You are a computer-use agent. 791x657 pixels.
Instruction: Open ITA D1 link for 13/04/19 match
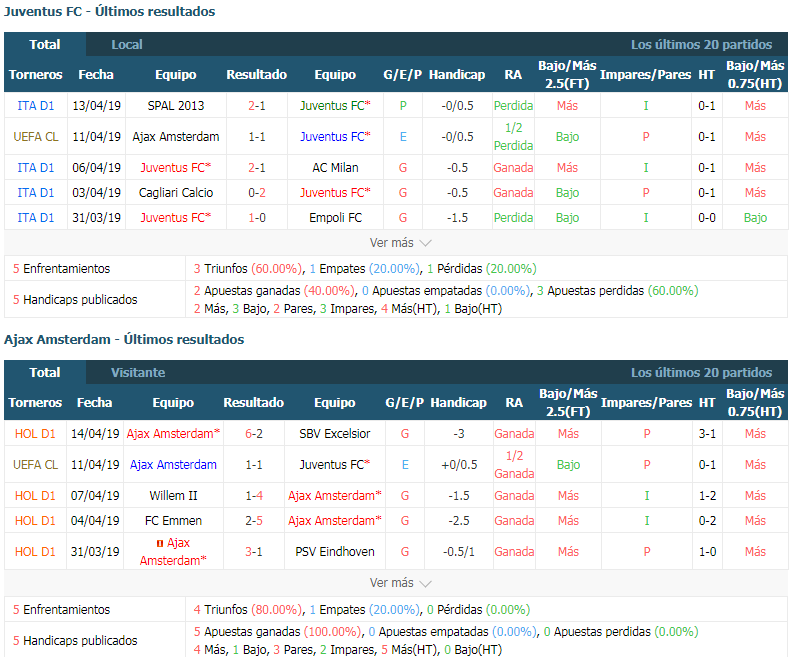35,105
